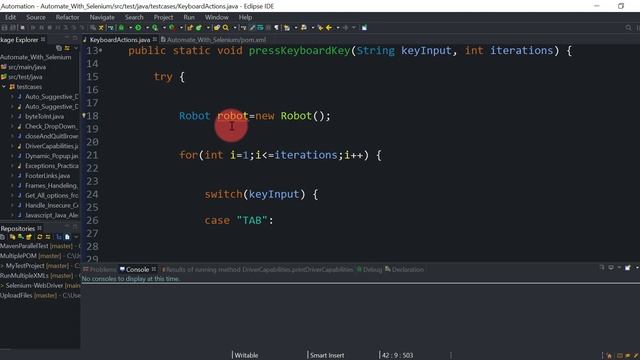Click Collapse All icon in Package Explorer
This screenshot has width=640, height=360.
pyautogui.click(x=59, y=48)
